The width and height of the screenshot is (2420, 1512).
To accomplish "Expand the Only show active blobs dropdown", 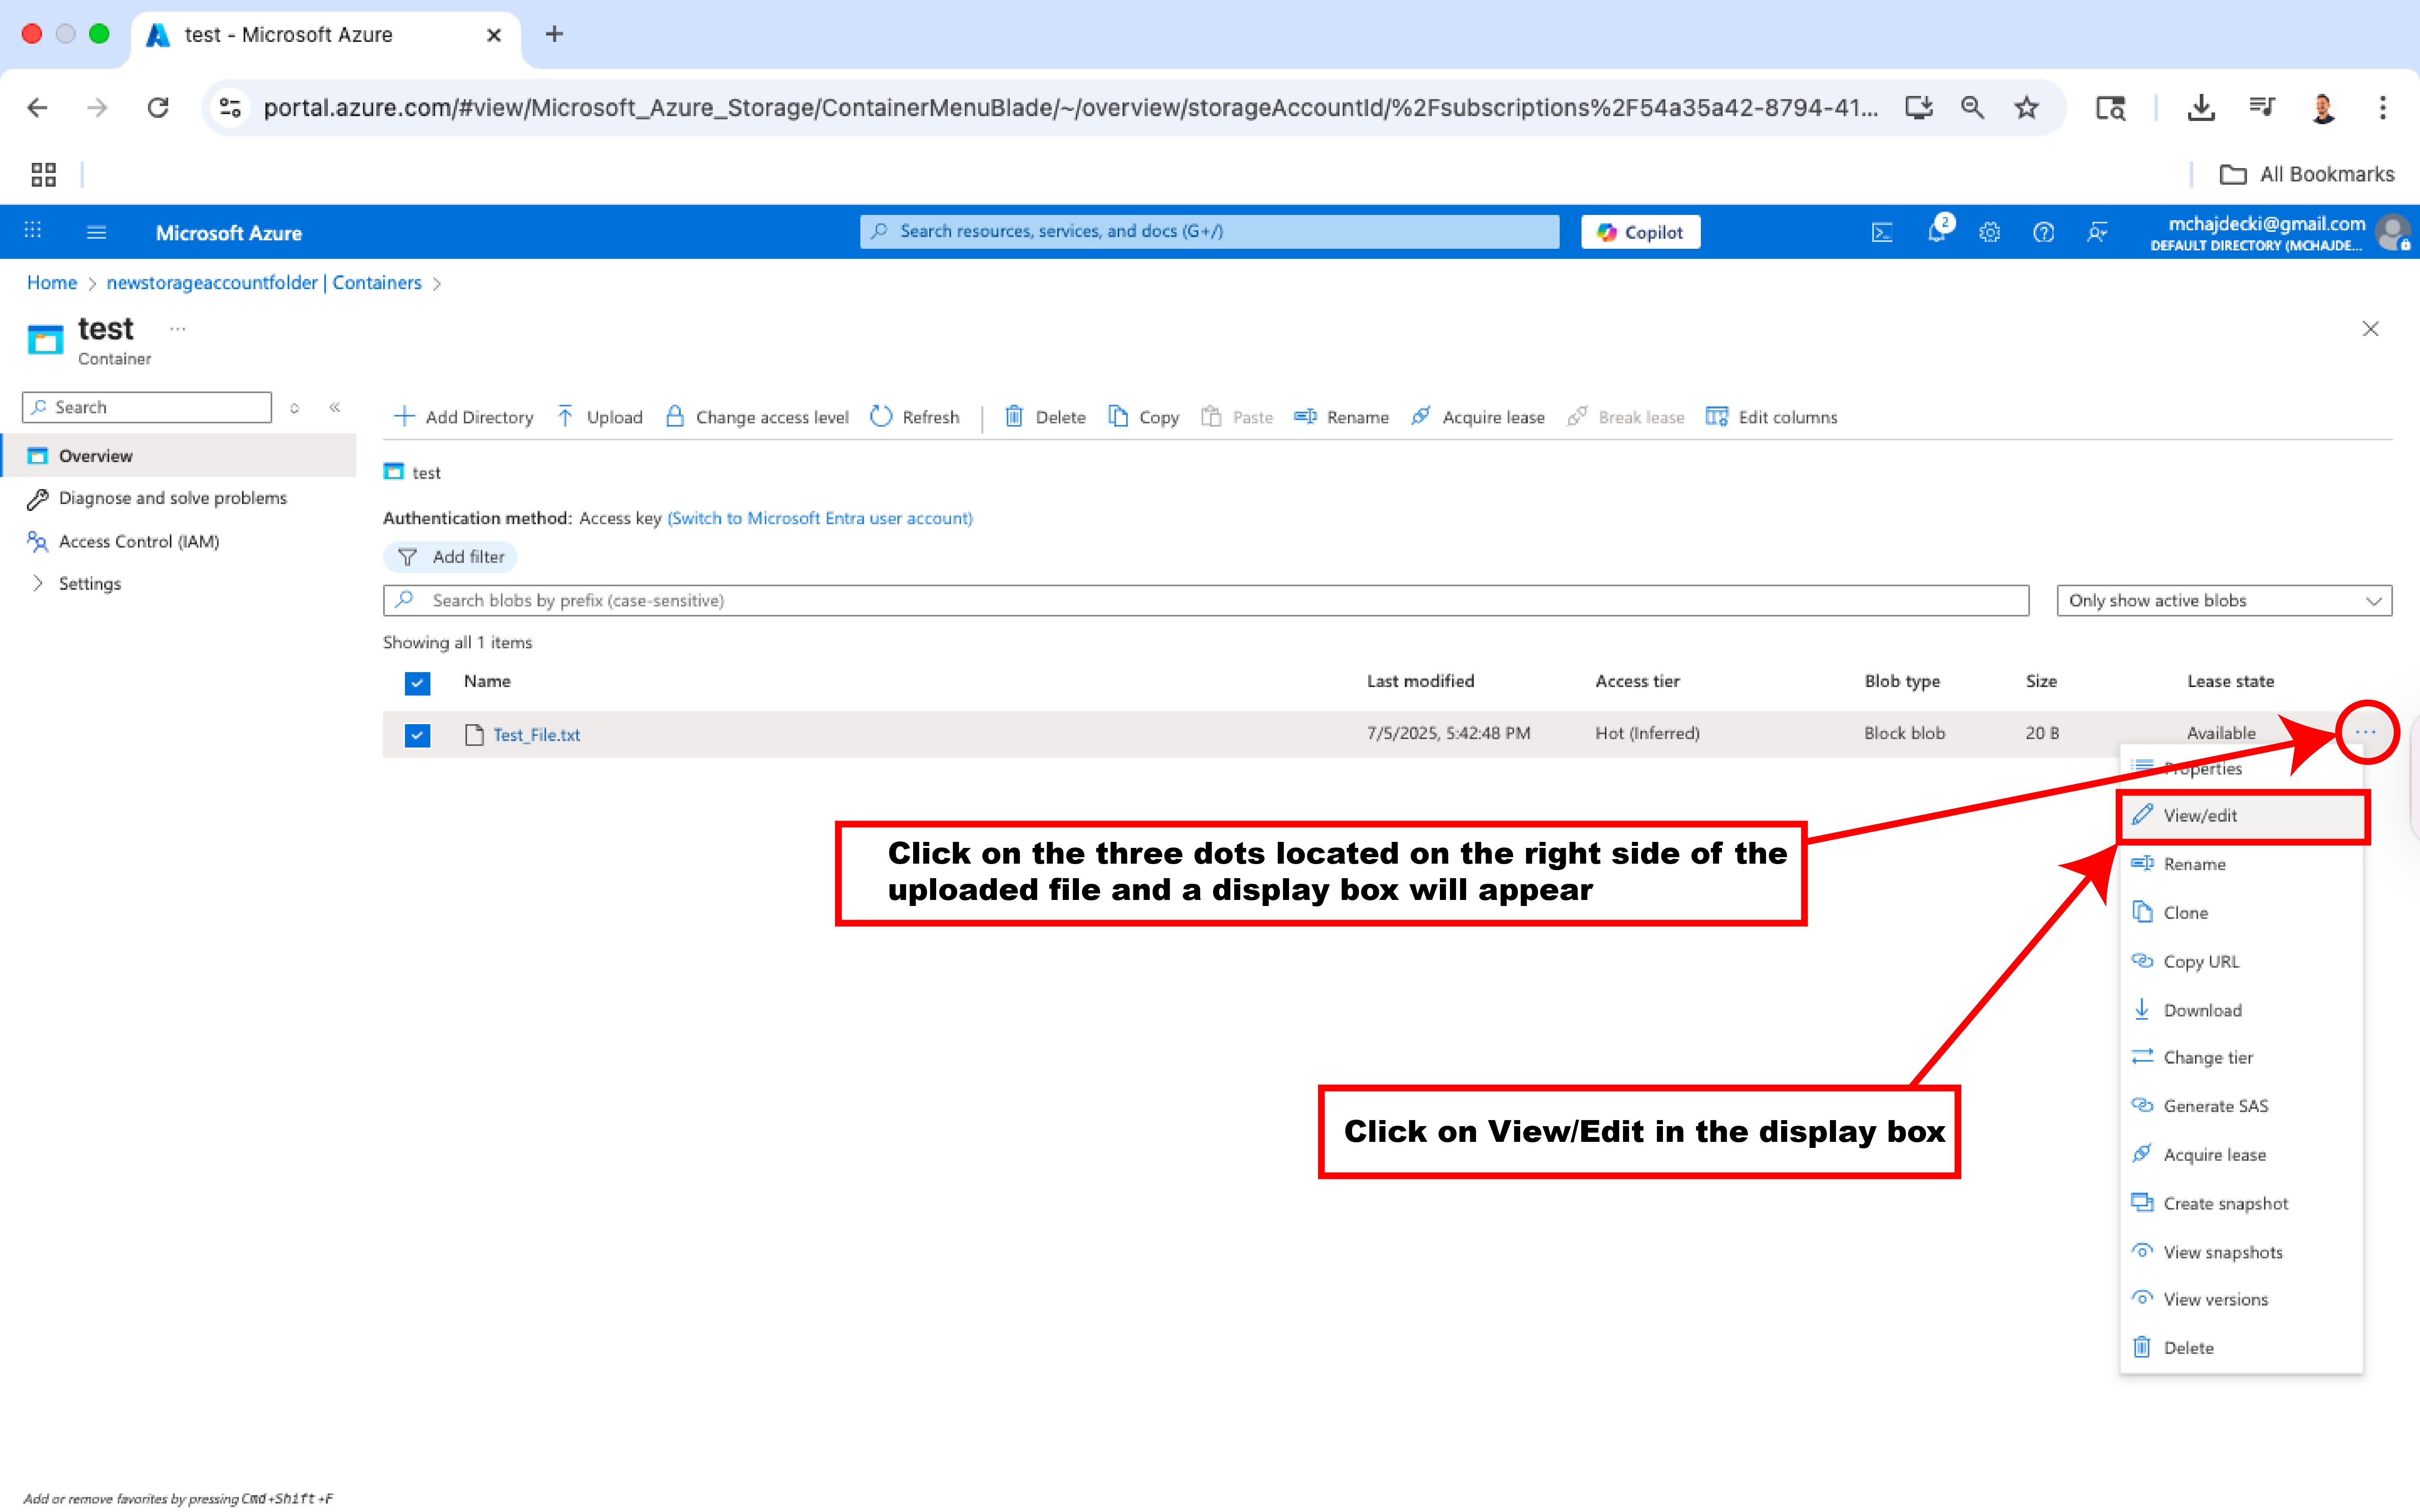I will (2224, 601).
